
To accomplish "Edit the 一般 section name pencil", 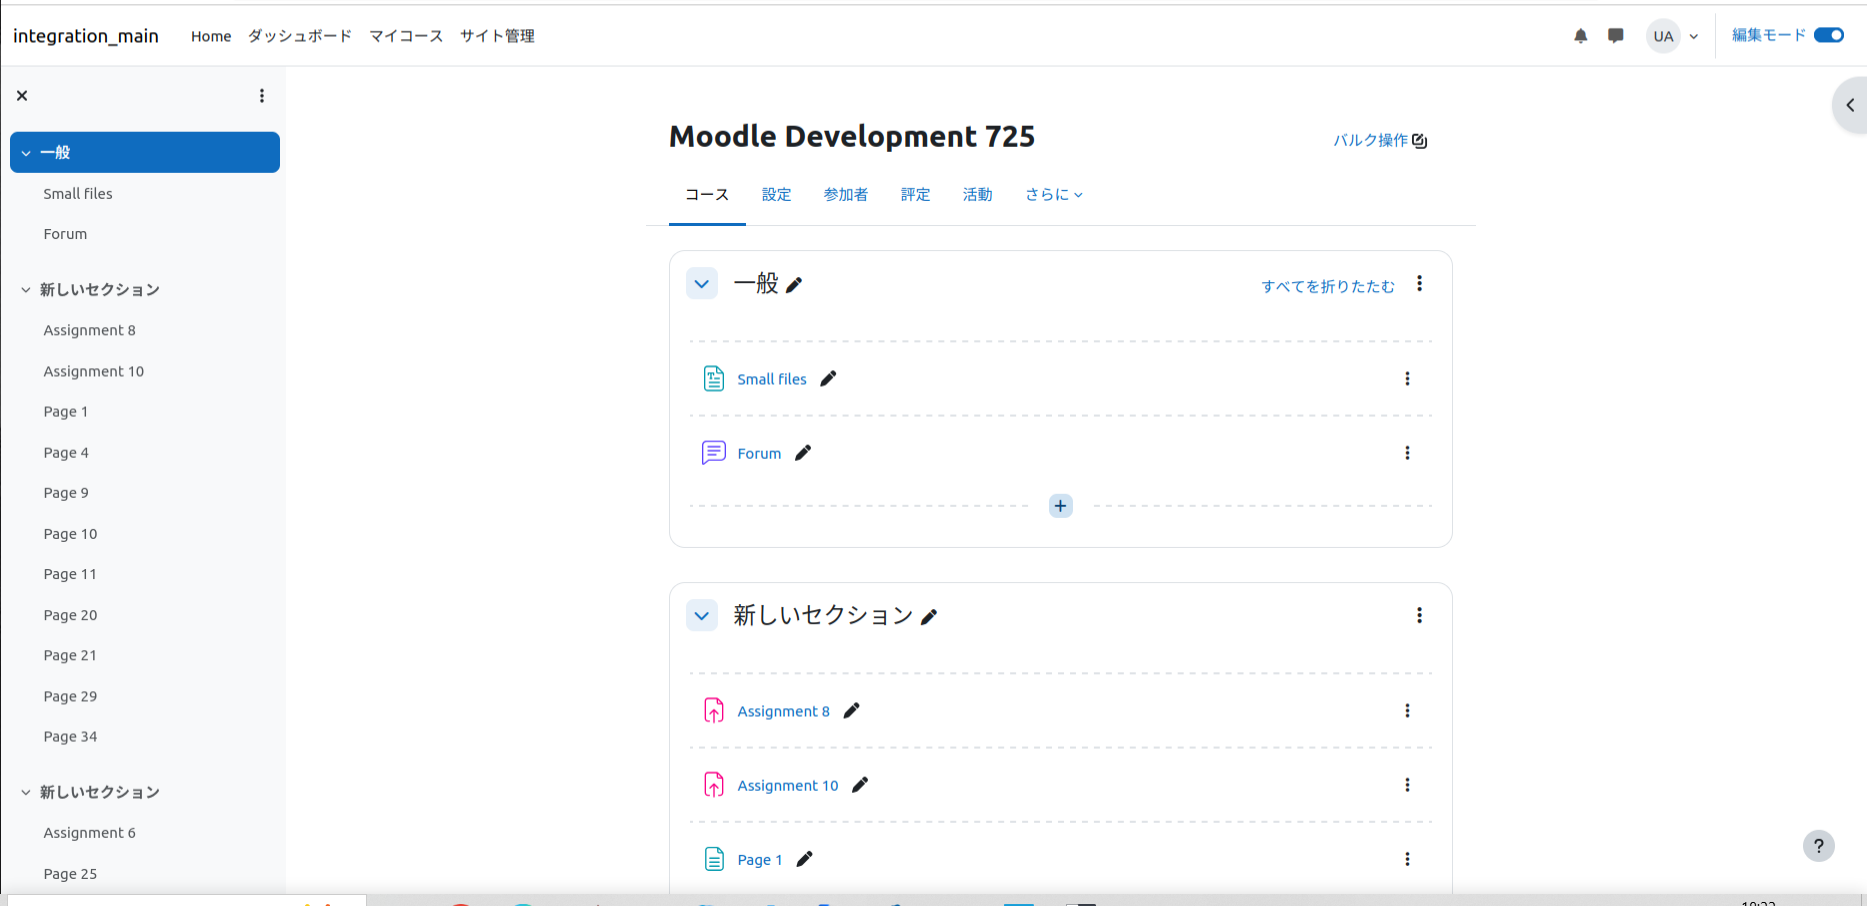I will point(794,285).
